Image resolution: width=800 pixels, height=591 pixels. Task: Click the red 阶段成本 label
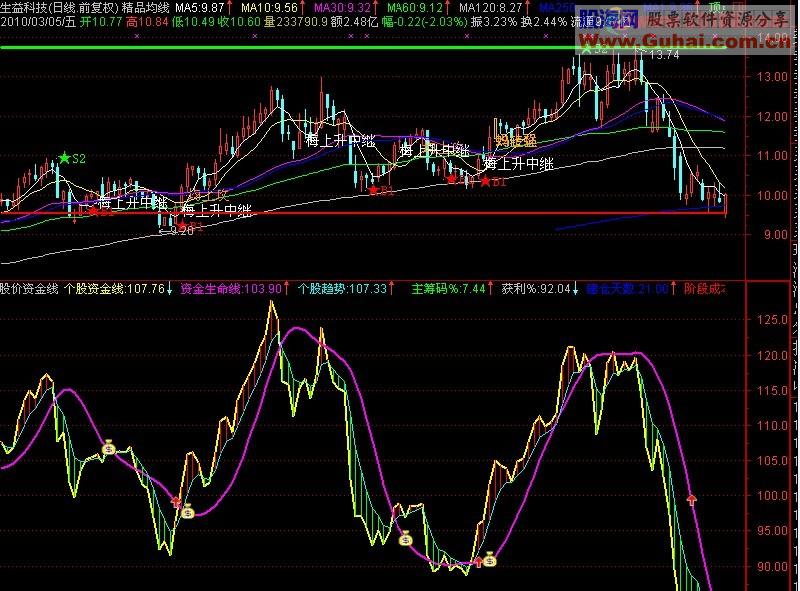pyautogui.click(x=705, y=289)
